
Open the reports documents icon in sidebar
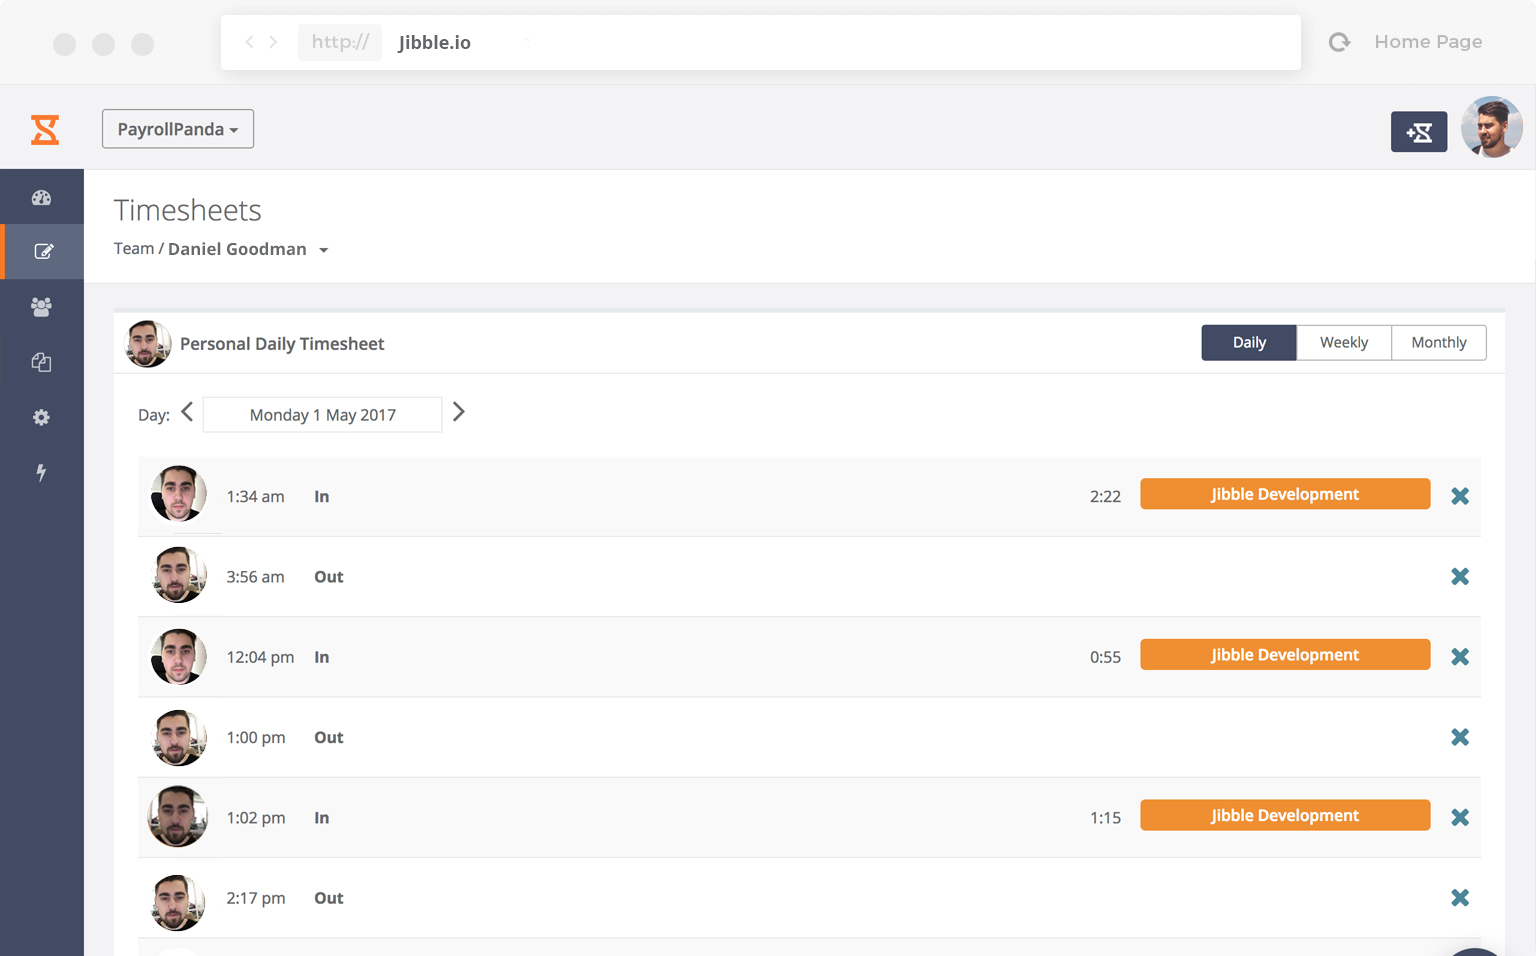click(41, 362)
